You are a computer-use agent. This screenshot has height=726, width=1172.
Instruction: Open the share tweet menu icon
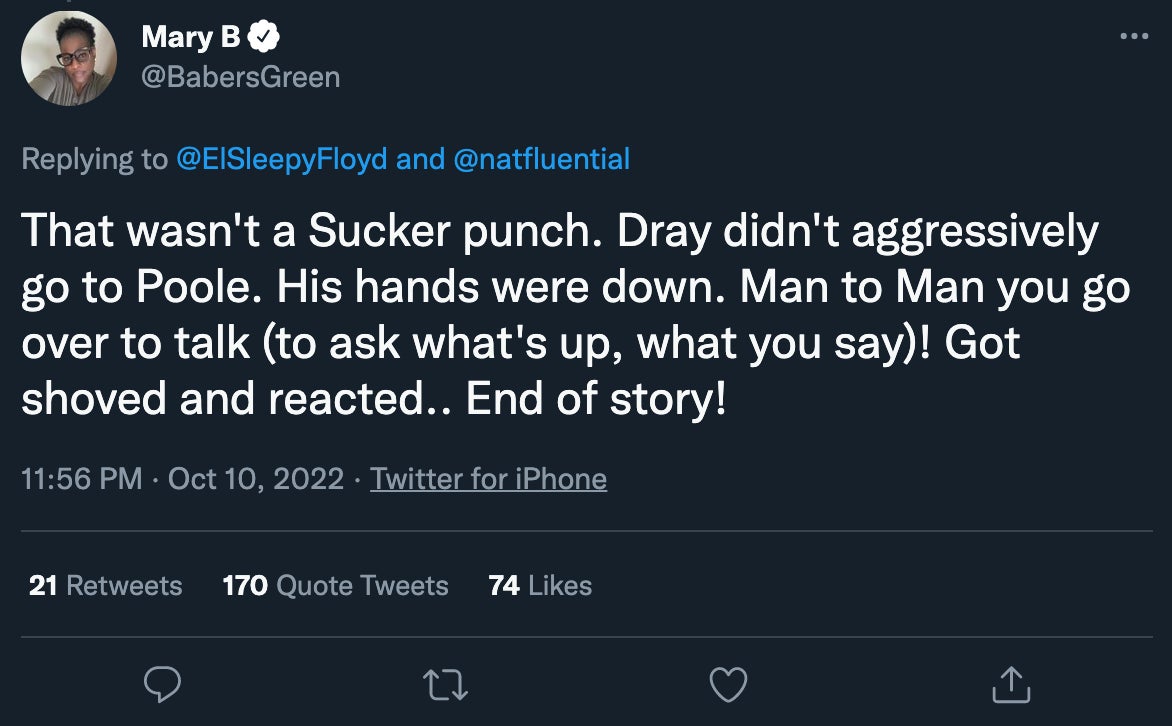coord(1012,684)
